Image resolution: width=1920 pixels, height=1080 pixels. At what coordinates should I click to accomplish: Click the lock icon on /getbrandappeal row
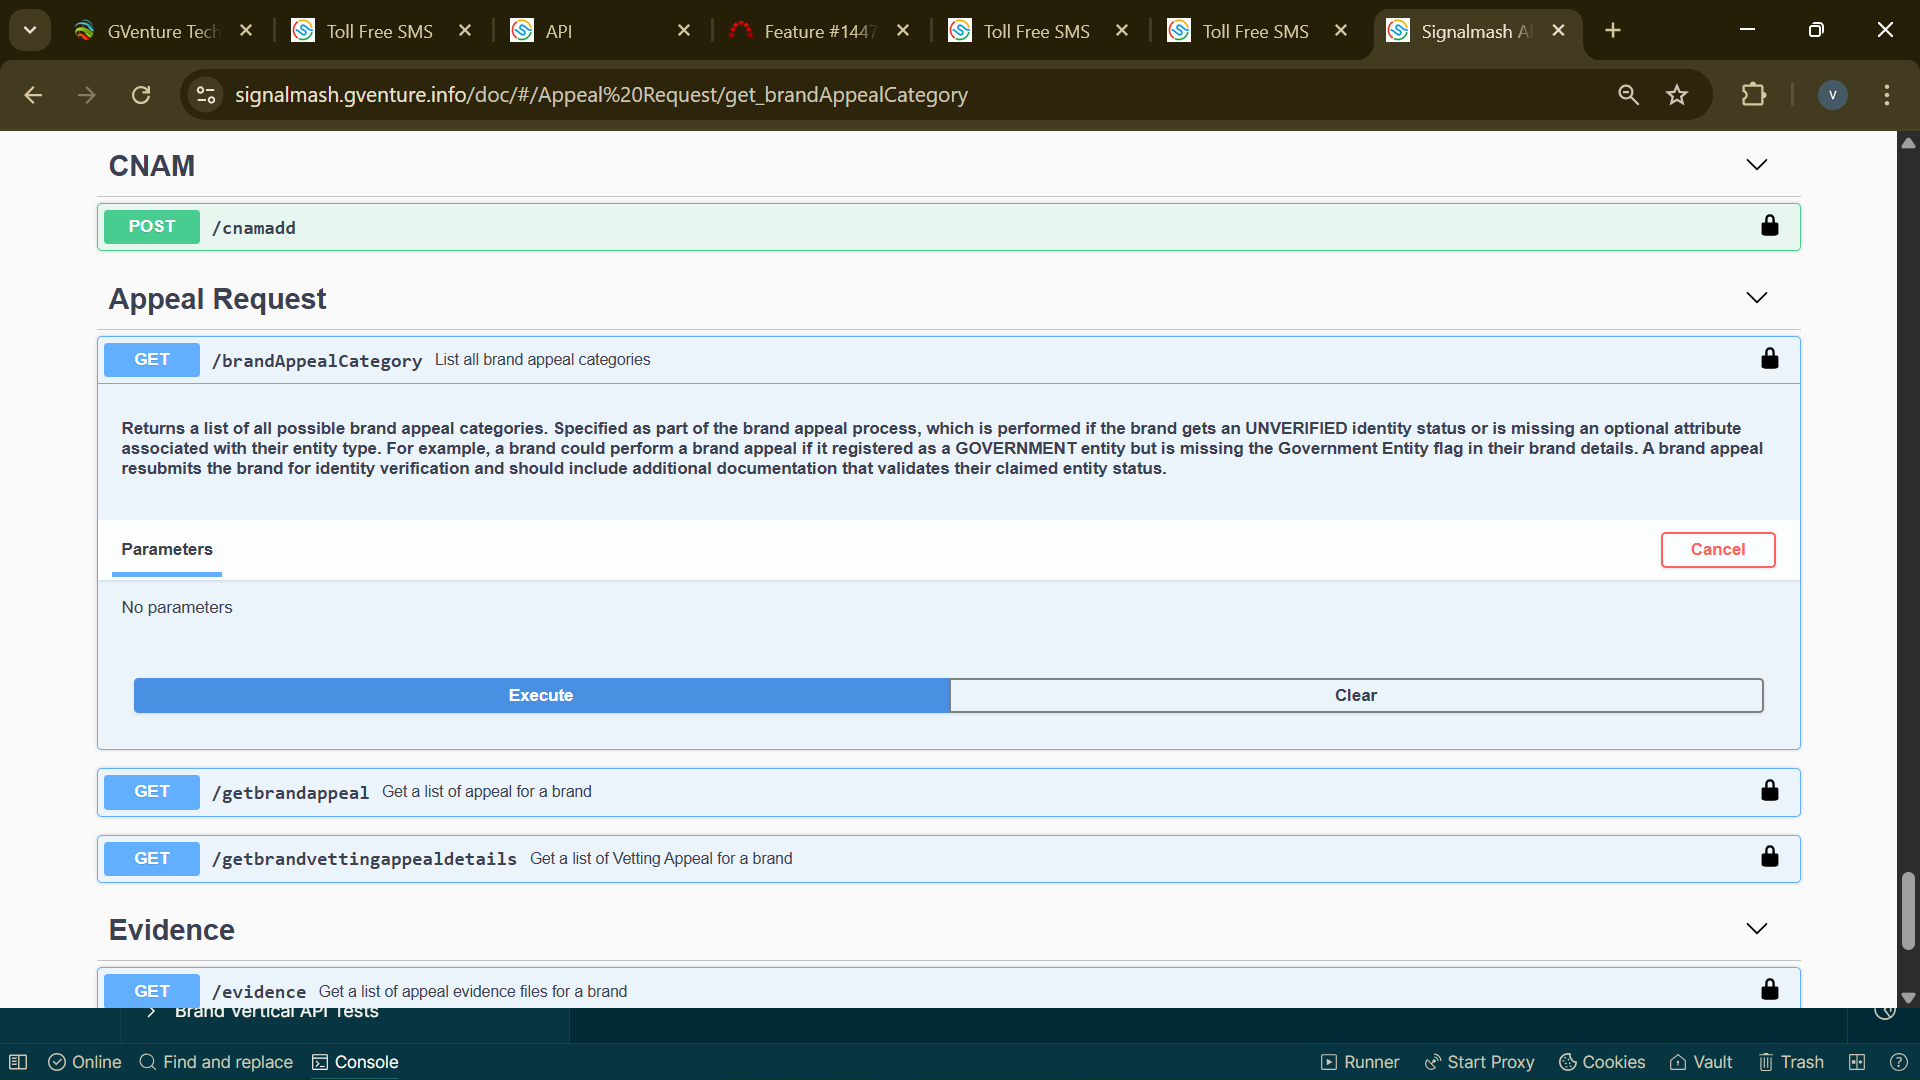(x=1769, y=791)
